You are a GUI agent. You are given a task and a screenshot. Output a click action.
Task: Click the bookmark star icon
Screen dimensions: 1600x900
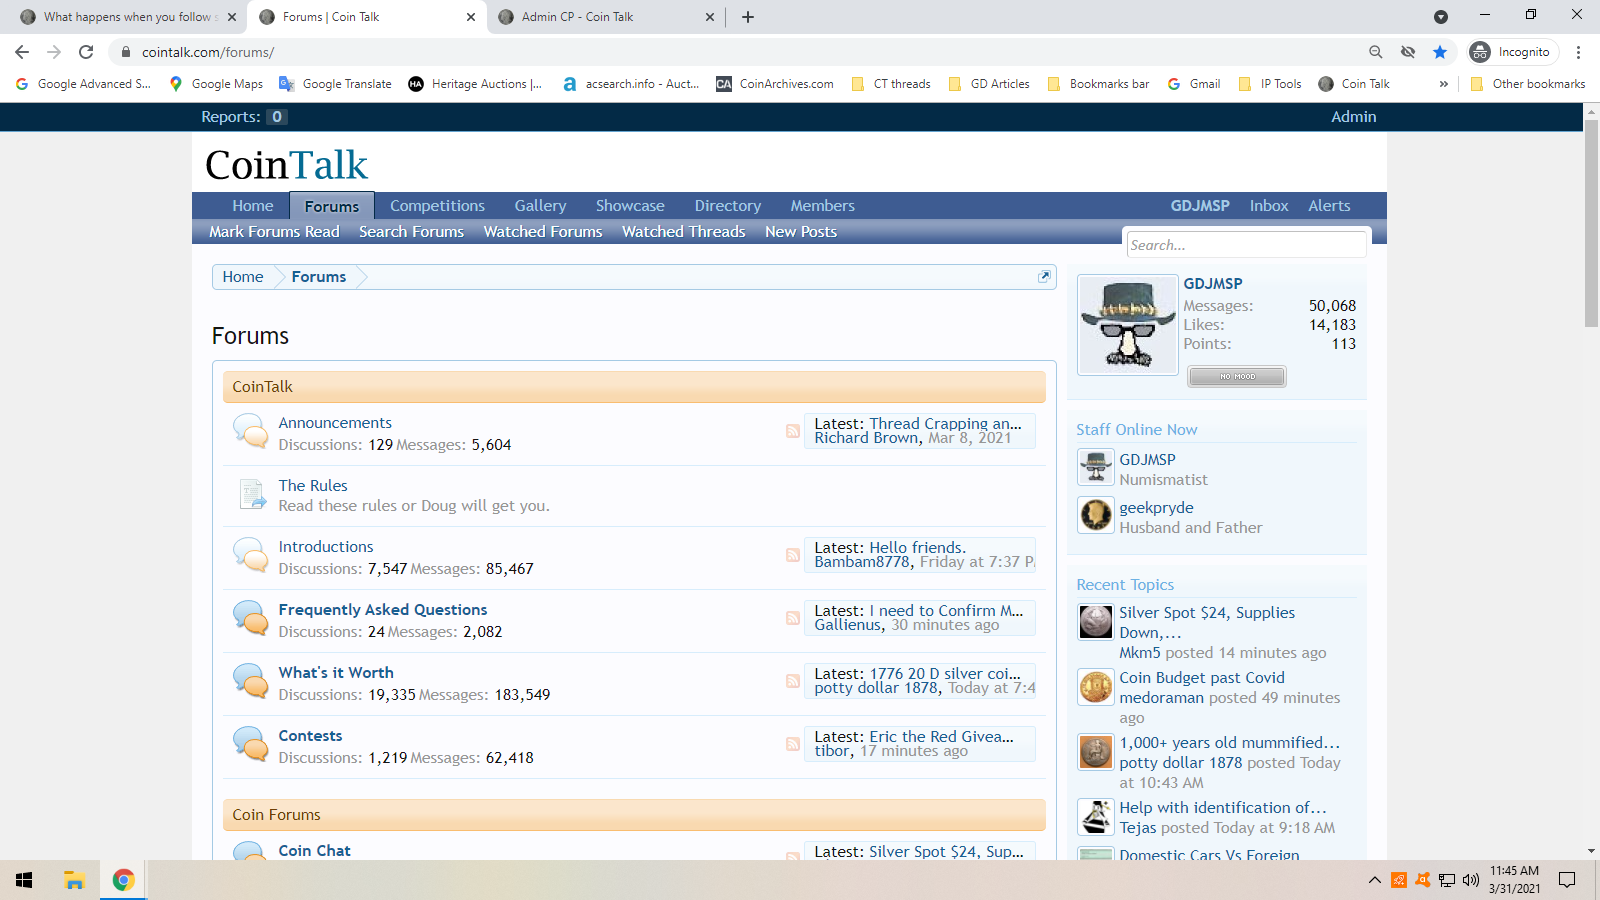[1440, 52]
